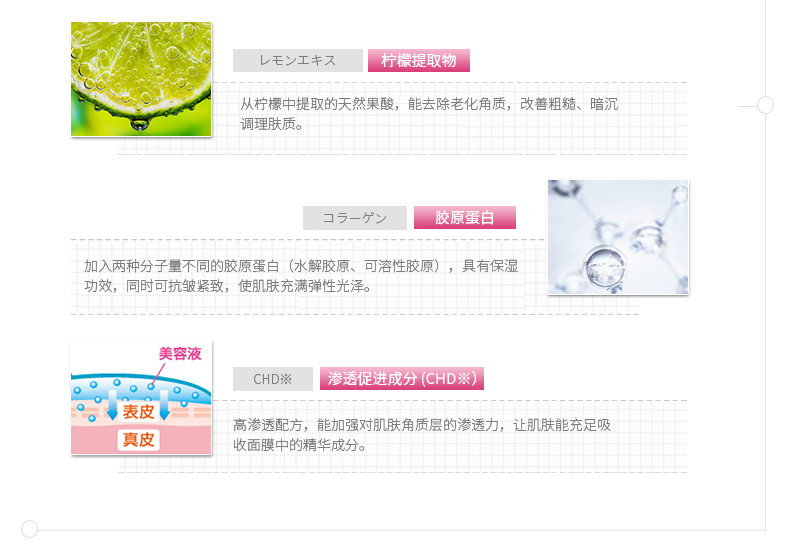The image size is (790, 559).
Task: Click the skin penetration diagram
Action: pyautogui.click(x=141, y=397)
